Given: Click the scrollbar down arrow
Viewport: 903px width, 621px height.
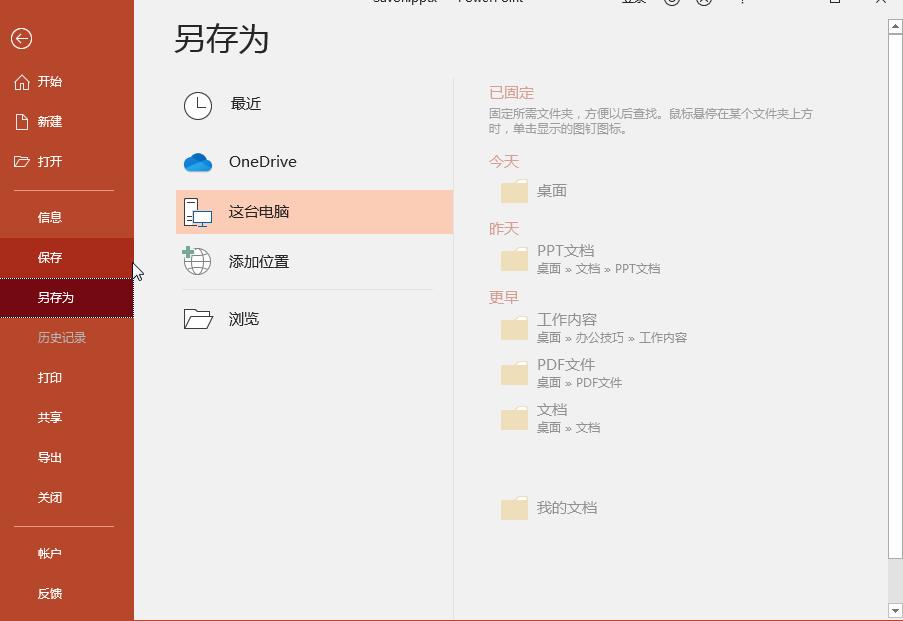Looking at the screenshot, I should tap(894, 613).
